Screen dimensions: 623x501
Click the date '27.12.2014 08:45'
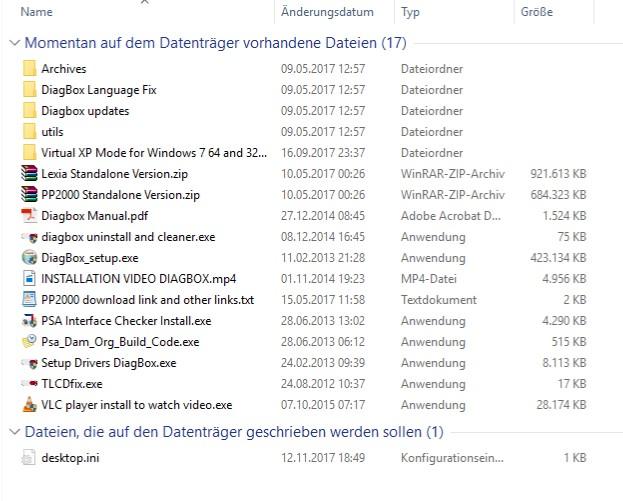point(323,216)
